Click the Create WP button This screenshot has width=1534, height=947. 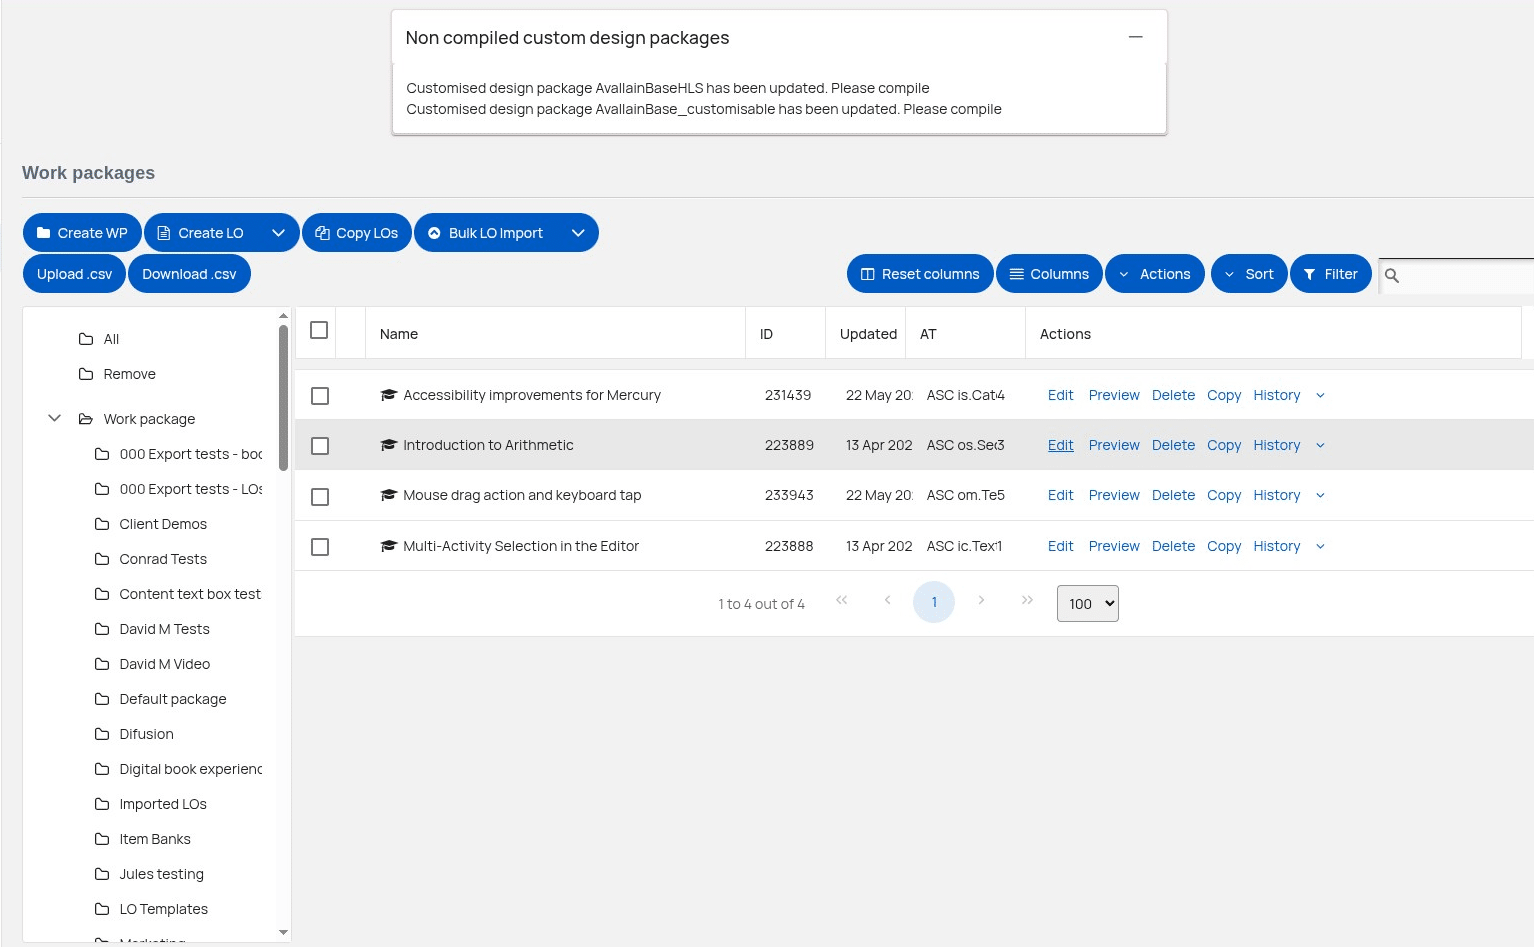tap(82, 233)
